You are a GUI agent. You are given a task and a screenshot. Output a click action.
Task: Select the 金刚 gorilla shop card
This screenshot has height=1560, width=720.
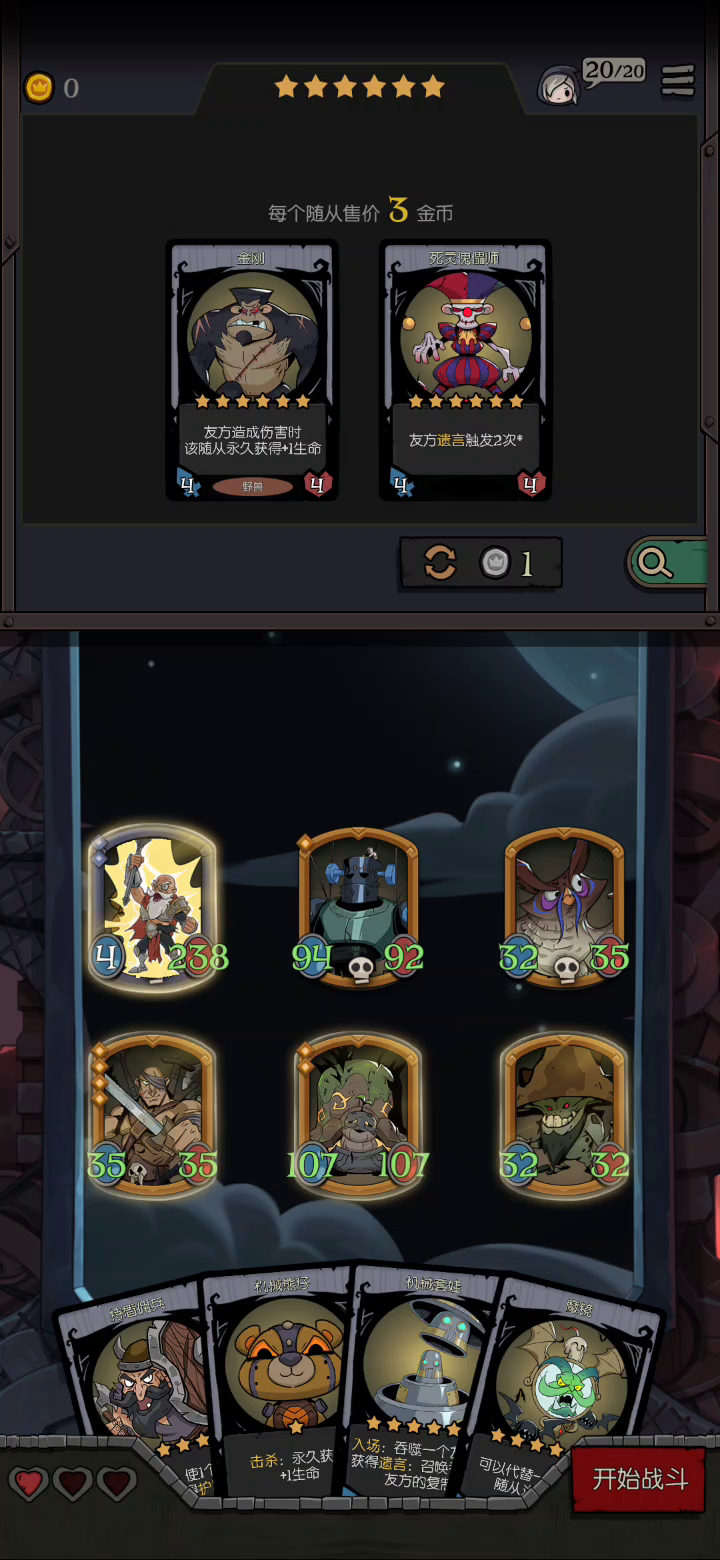tap(252, 370)
